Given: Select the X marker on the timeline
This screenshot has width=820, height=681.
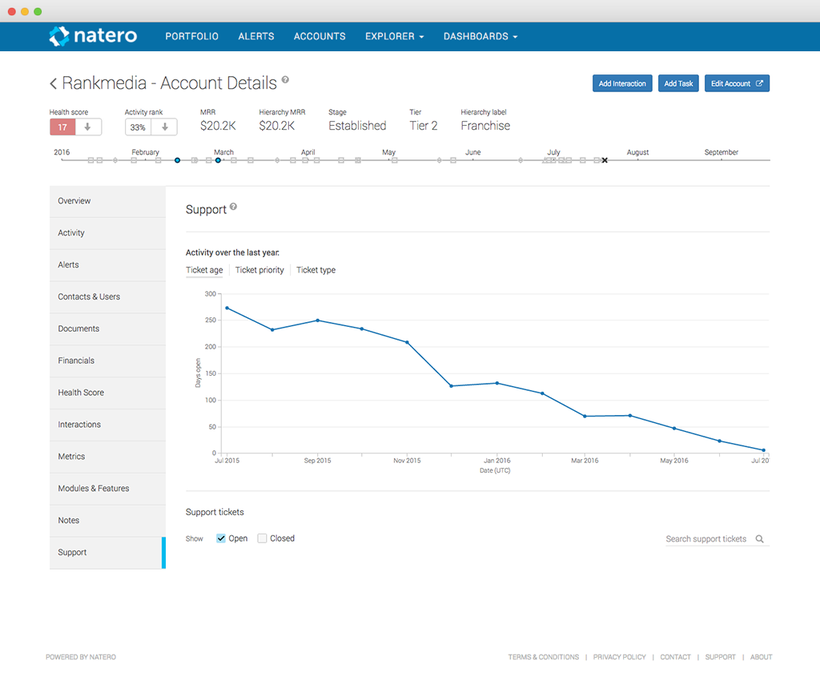Looking at the screenshot, I should (605, 161).
